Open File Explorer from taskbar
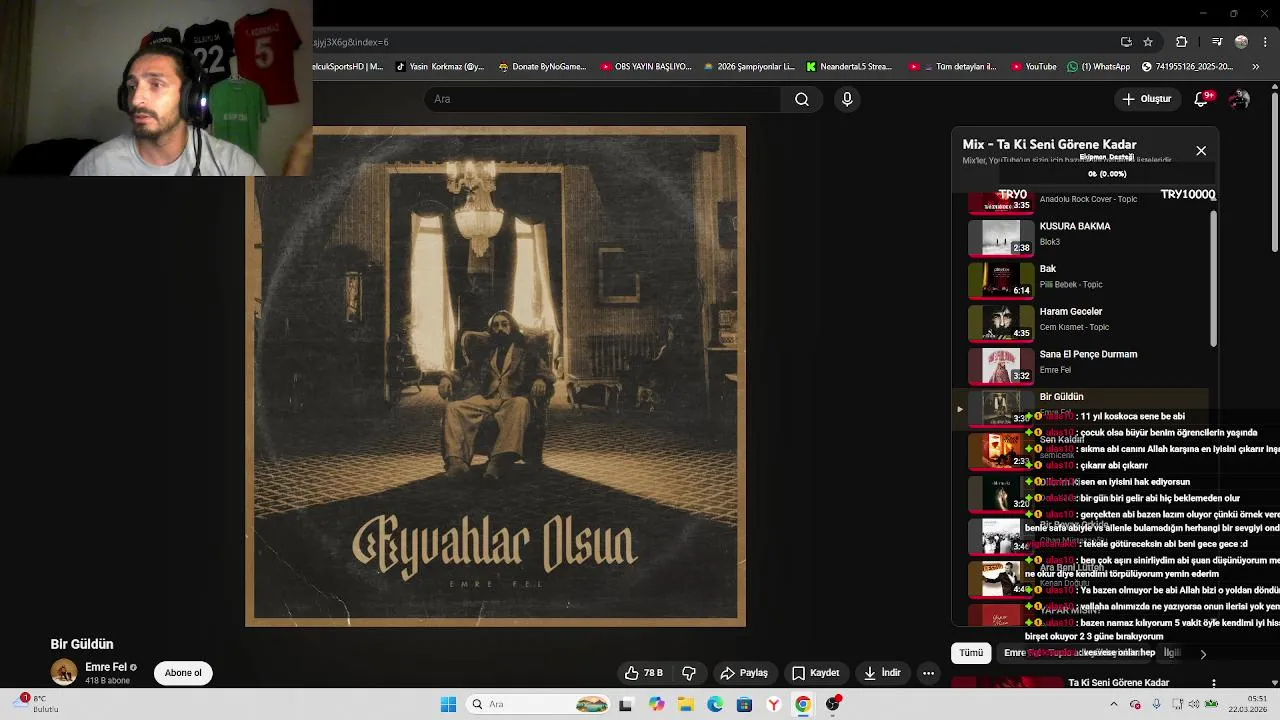1280x720 pixels. (x=685, y=704)
